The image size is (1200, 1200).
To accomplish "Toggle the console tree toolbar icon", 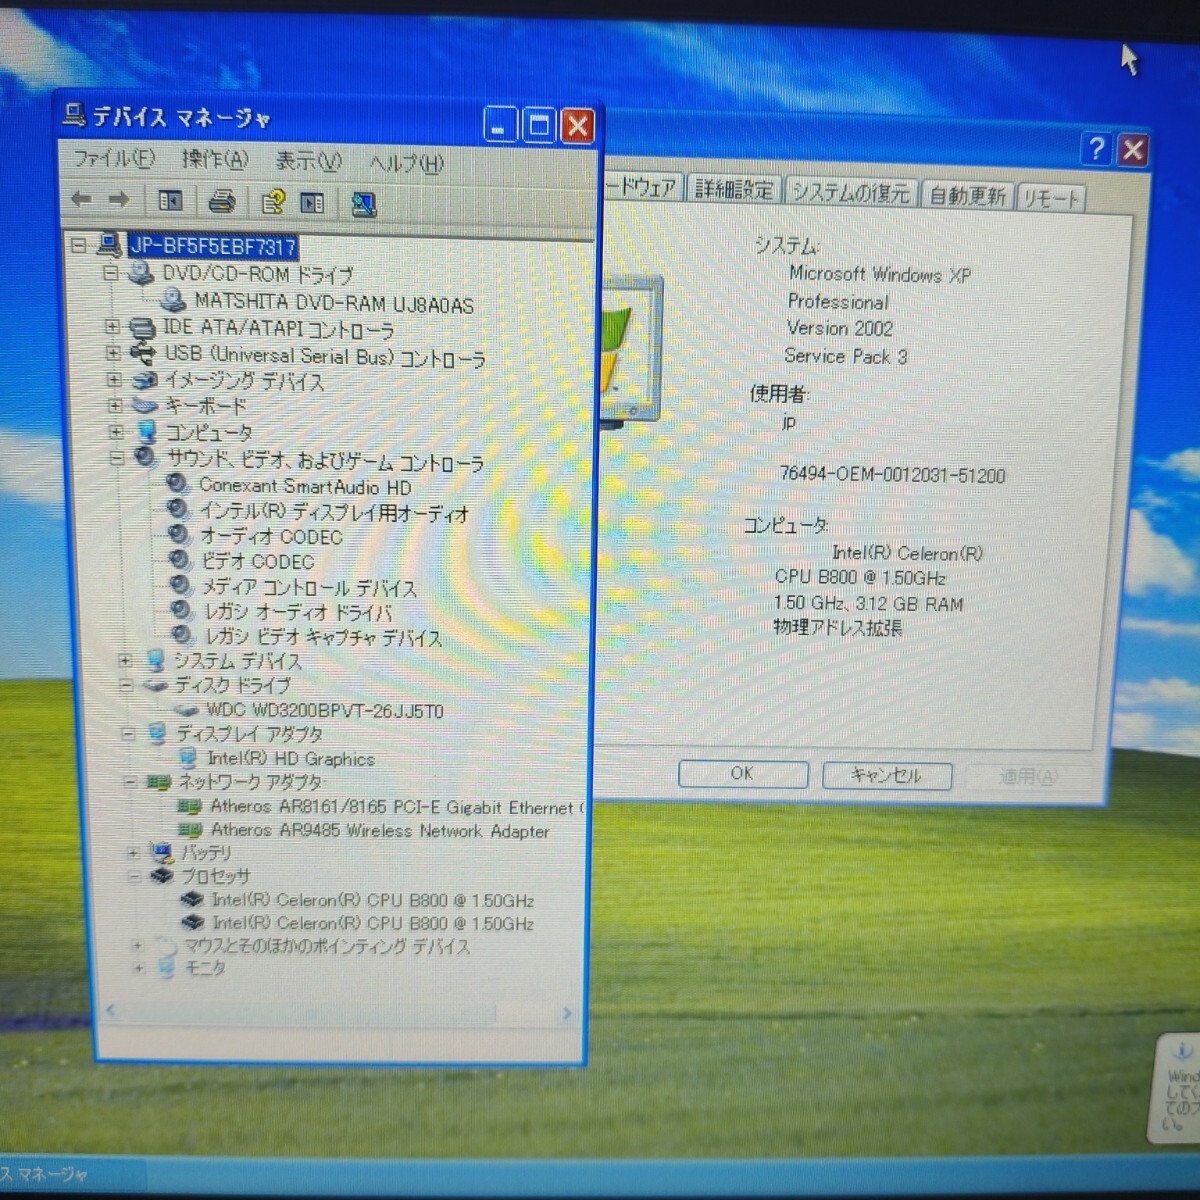I will click(x=171, y=201).
